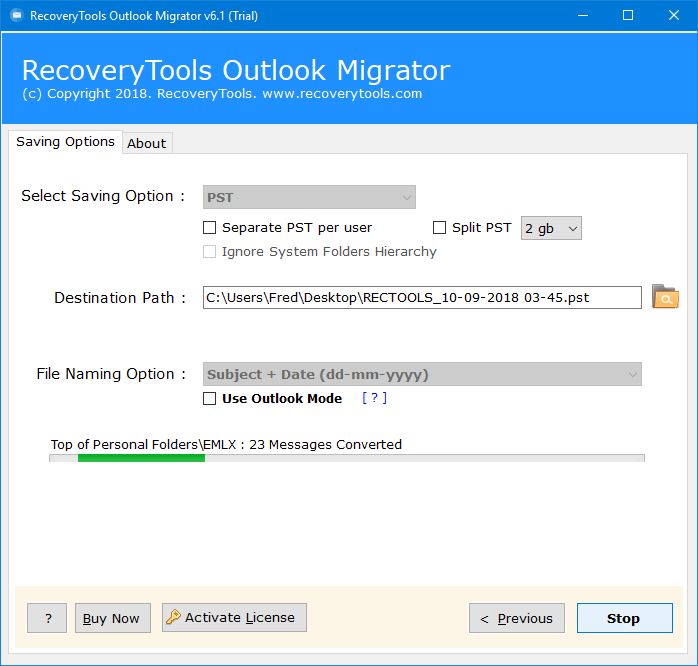This screenshot has width=698, height=666.
Task: Click the Buy Now button
Action: 113,618
